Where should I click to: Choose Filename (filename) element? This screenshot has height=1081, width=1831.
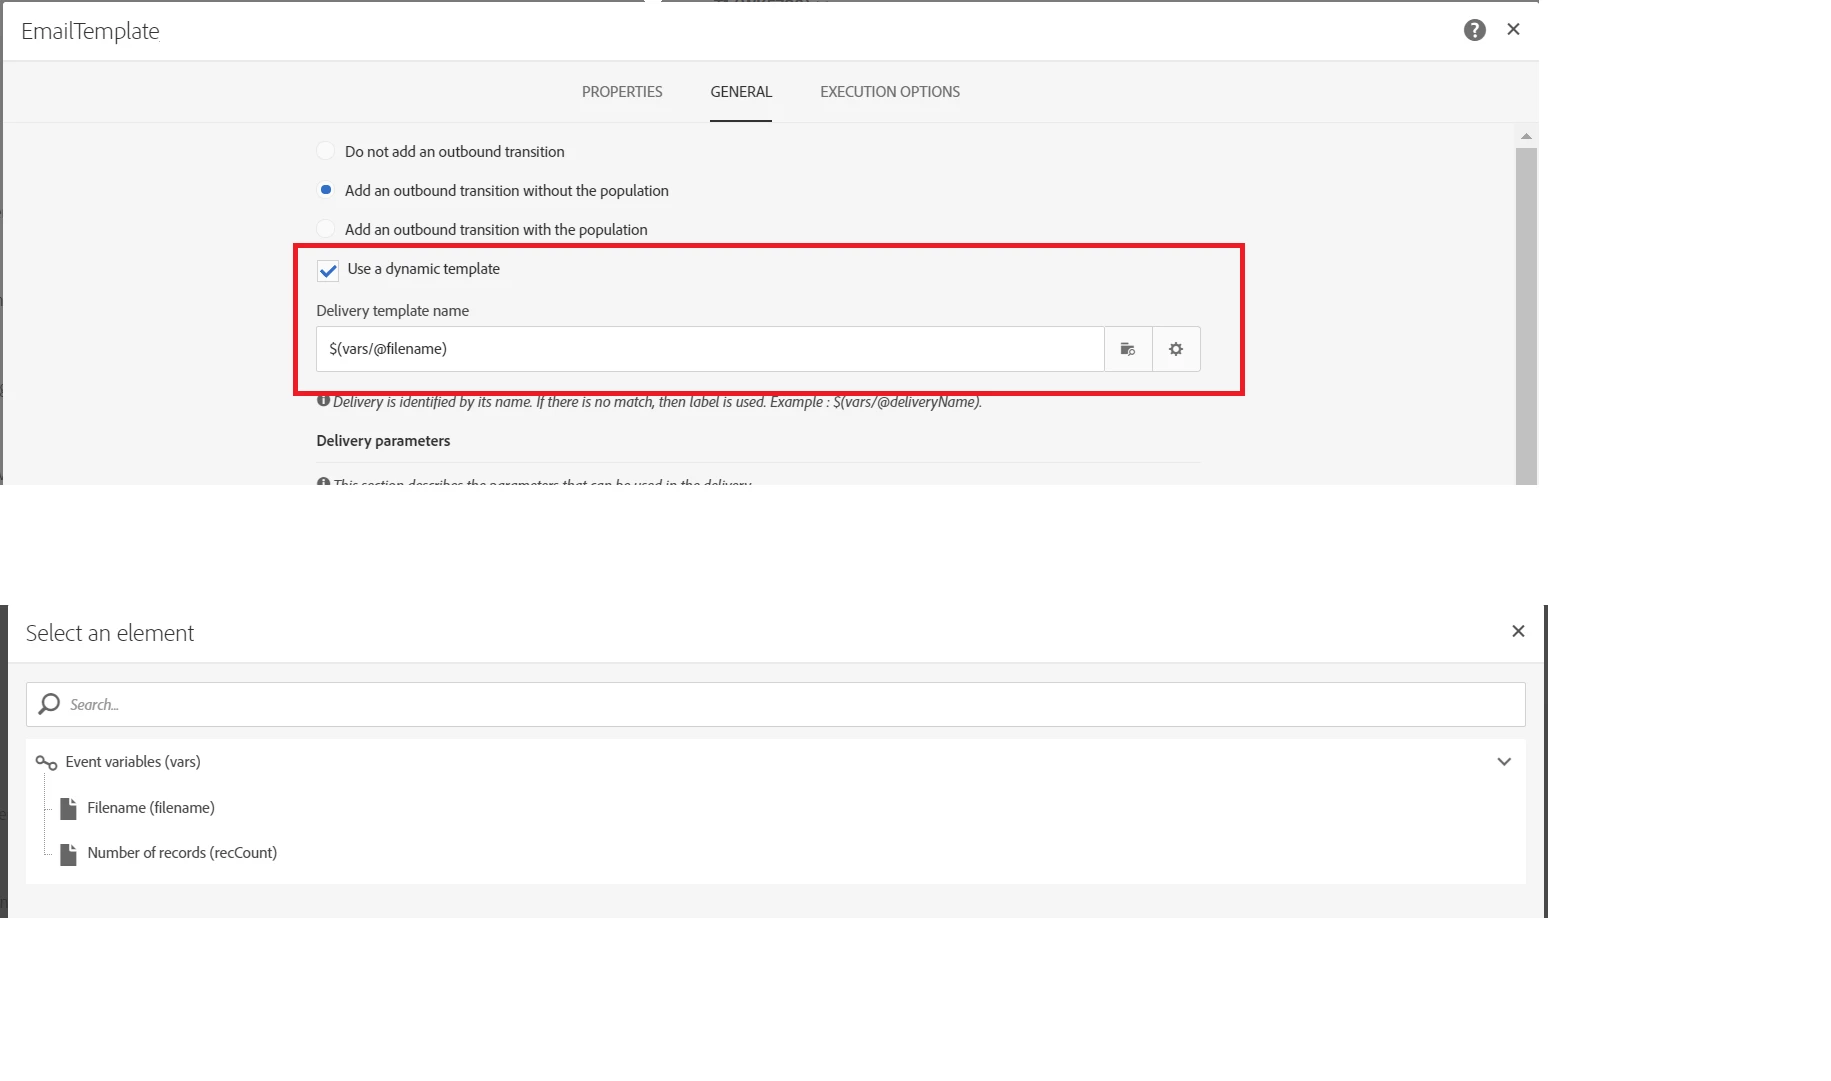click(x=151, y=808)
